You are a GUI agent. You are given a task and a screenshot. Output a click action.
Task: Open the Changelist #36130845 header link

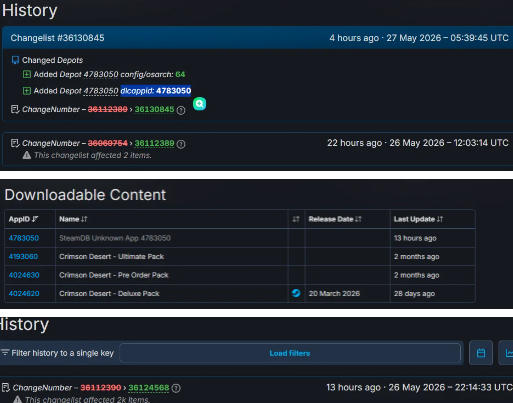57,38
